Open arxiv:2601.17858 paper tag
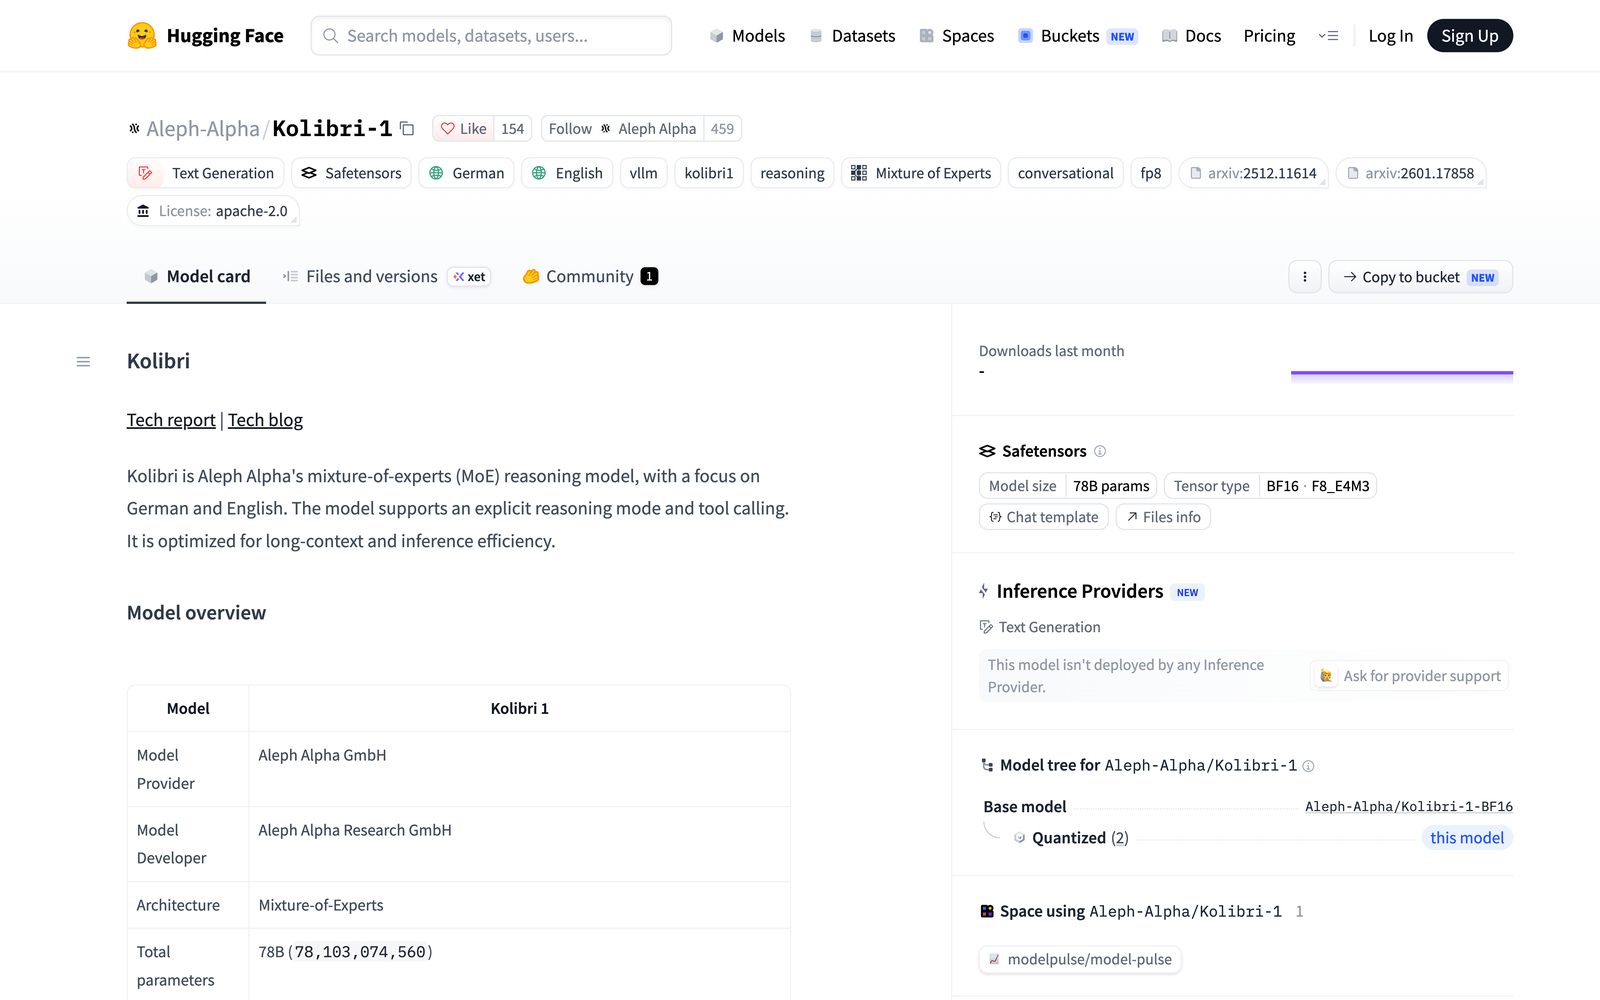The image size is (1600, 1000). [x=1411, y=173]
